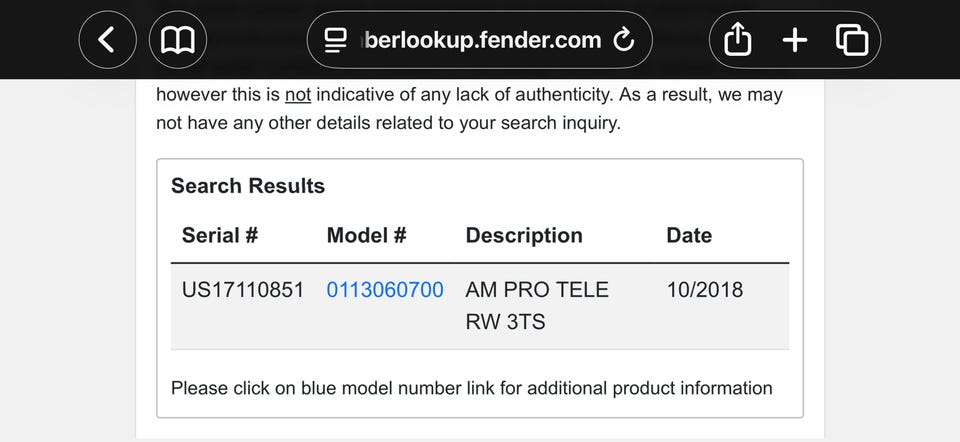Open the bookmarks book icon
This screenshot has width=960, height=442.
pos(177,40)
